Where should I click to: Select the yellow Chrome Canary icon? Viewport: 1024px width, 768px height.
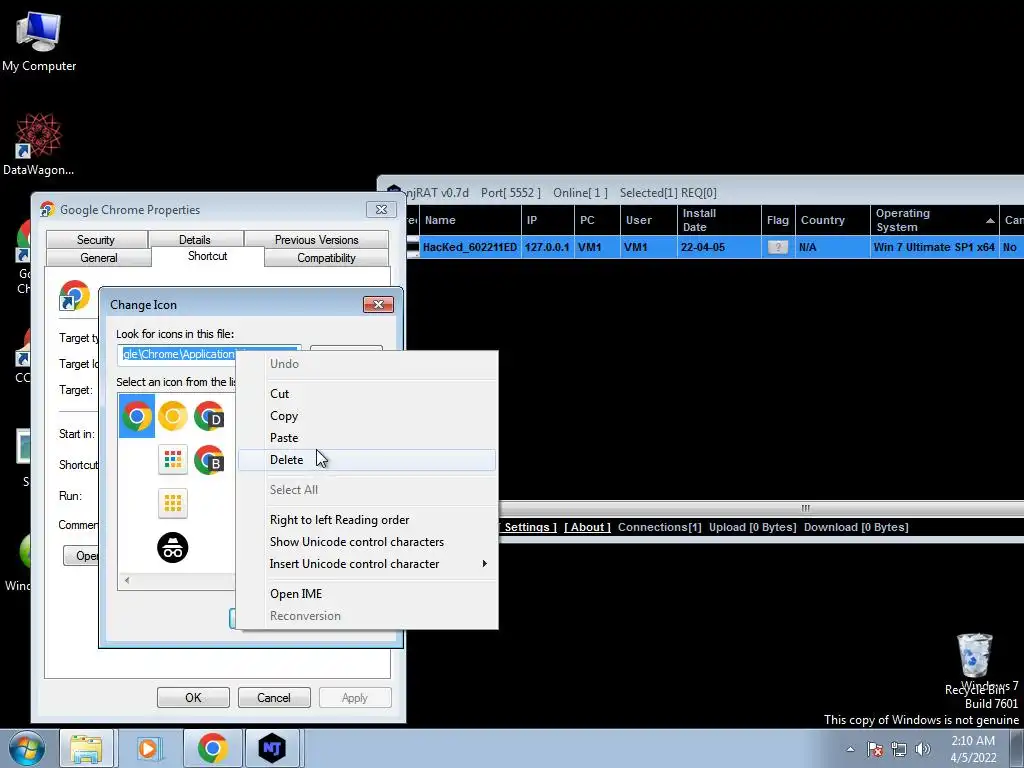[172, 416]
